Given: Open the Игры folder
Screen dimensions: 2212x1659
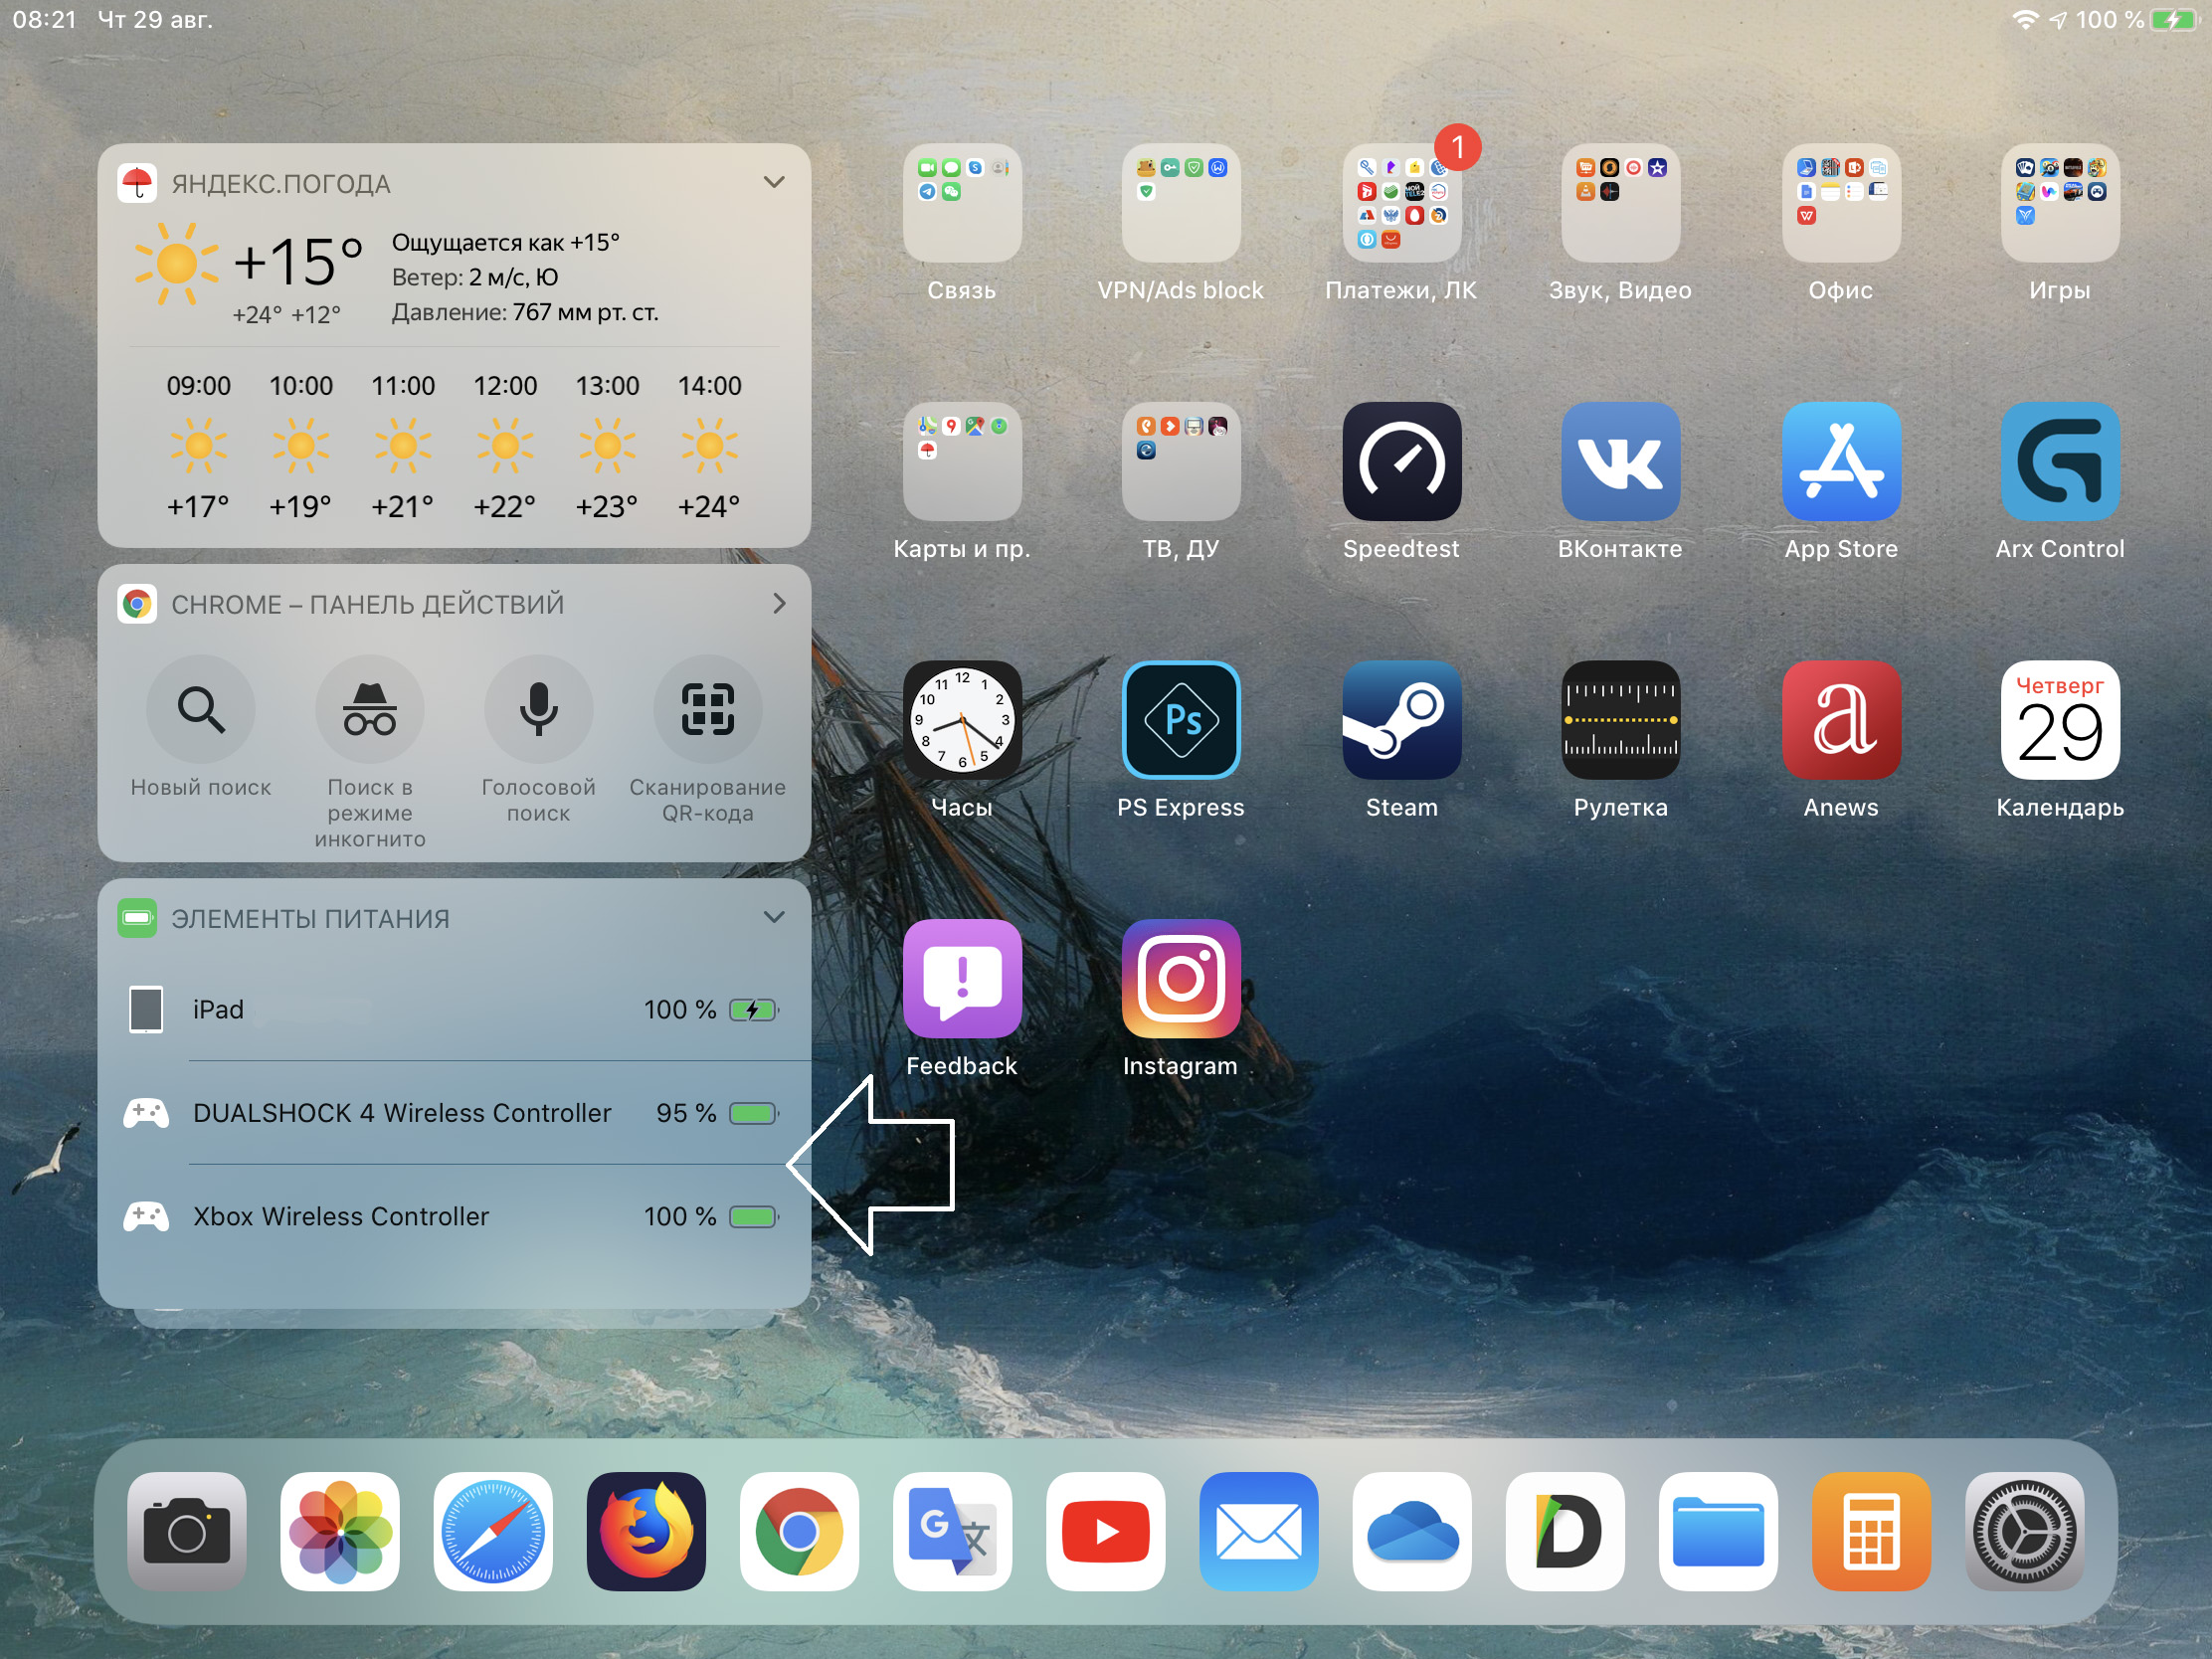Looking at the screenshot, I should click(2059, 204).
